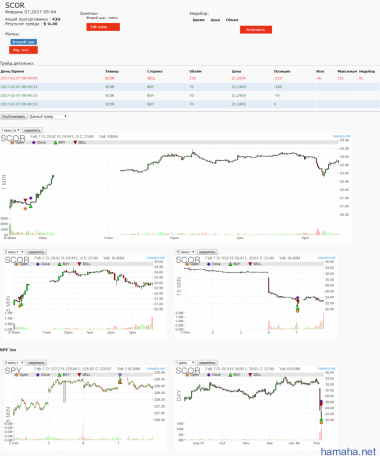Image resolution: width=380 pixels, height=456 pixels.
Task: Click the orange Open legend marker in SPY chart
Action: (16, 375)
